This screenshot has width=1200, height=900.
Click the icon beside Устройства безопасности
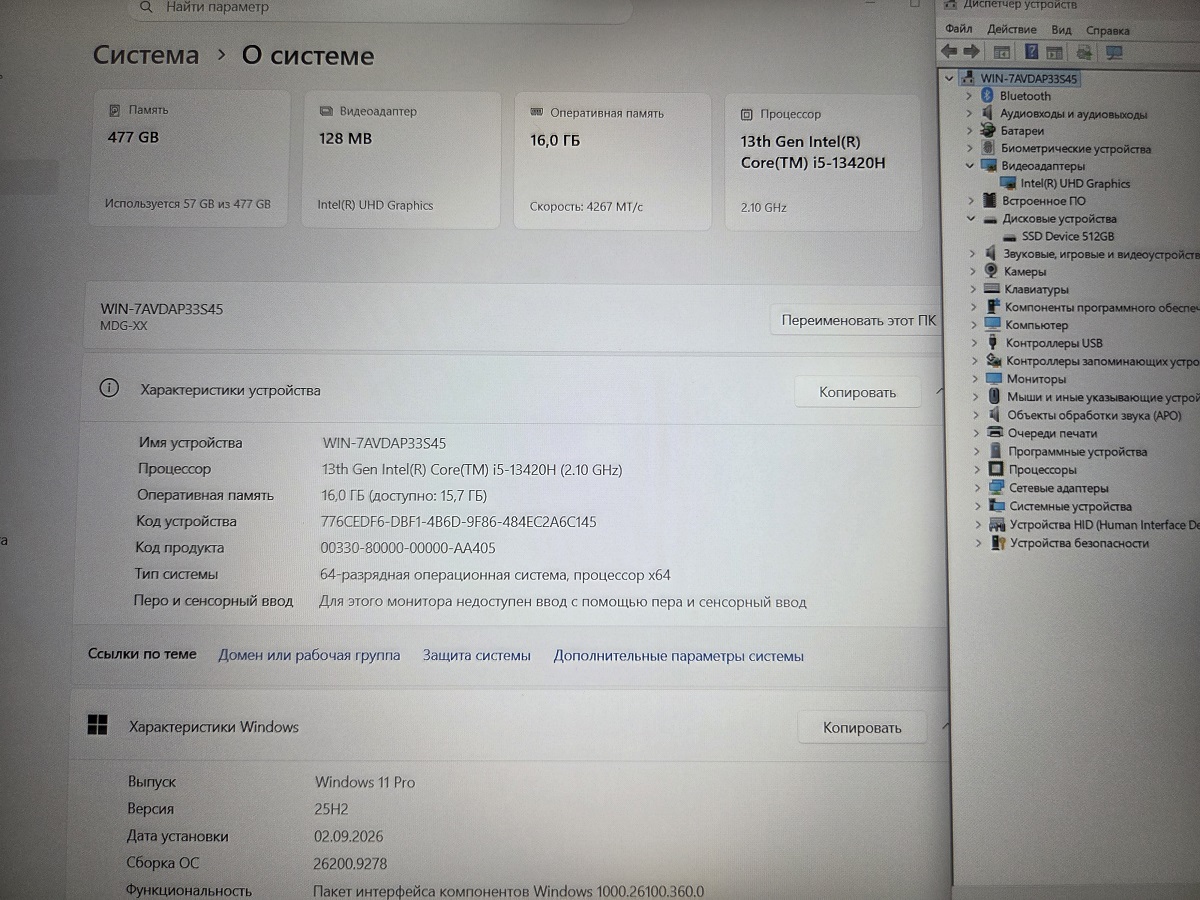tap(997, 543)
